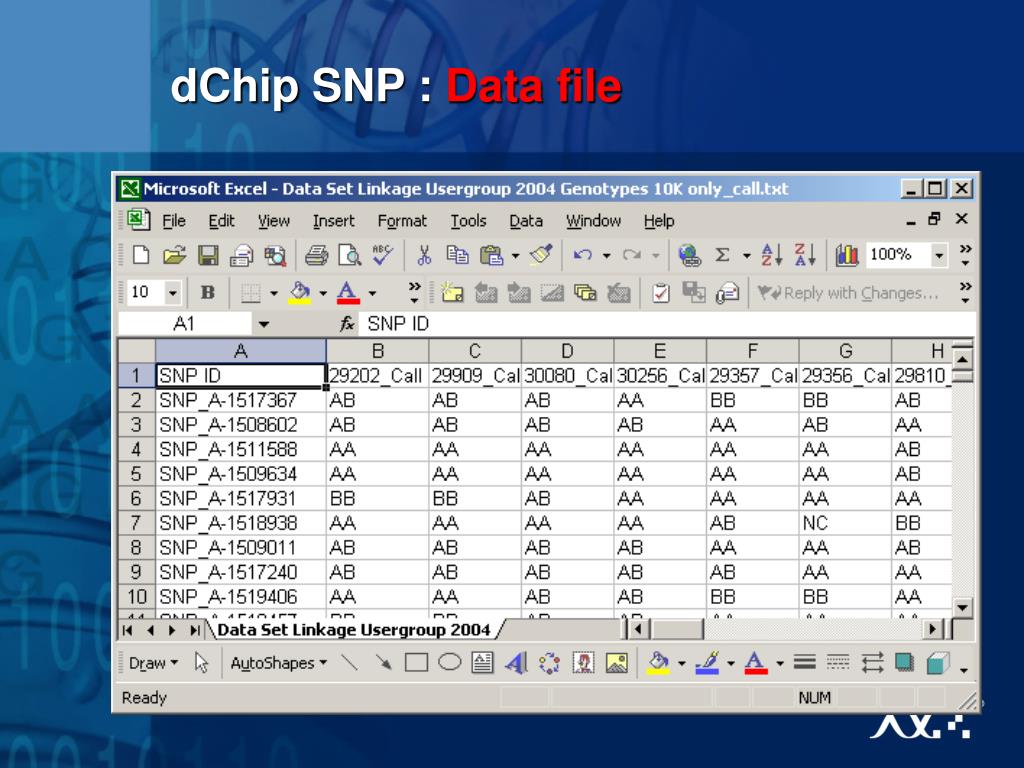This screenshot has width=1024, height=768.
Task: Click the Select Objects pointer tool
Action: (x=201, y=663)
